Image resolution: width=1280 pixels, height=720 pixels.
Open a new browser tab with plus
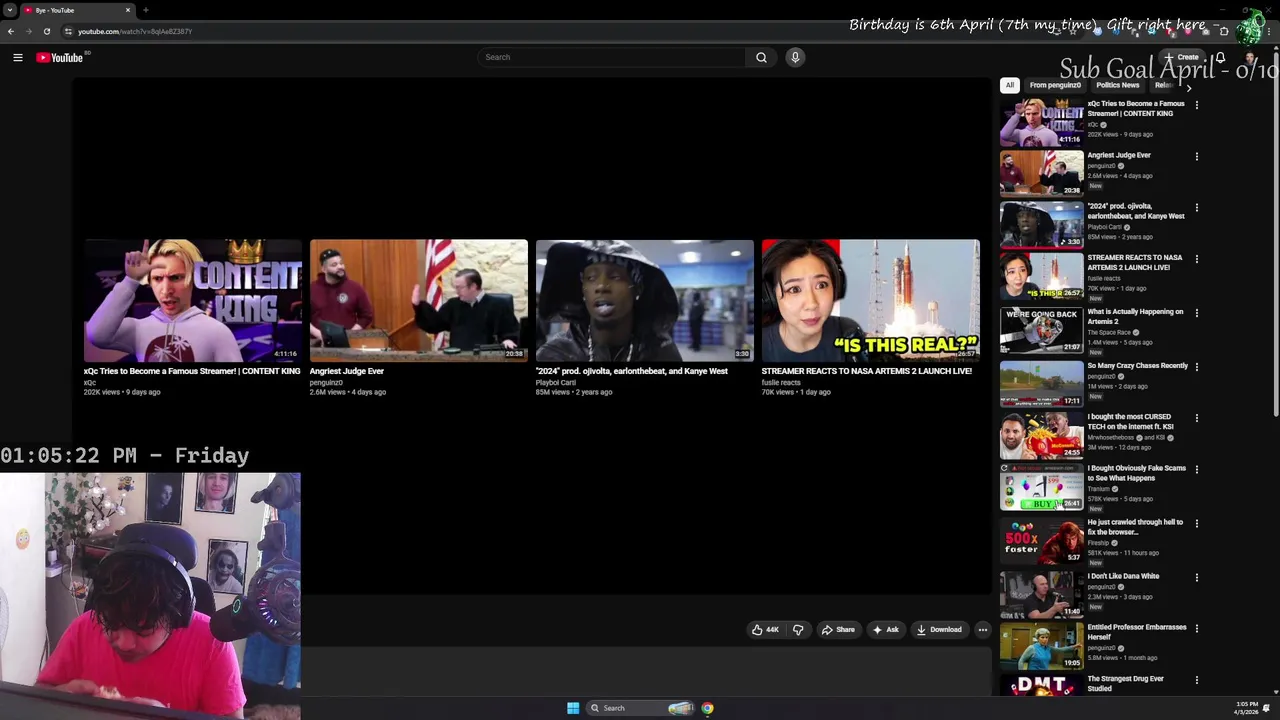tap(146, 10)
